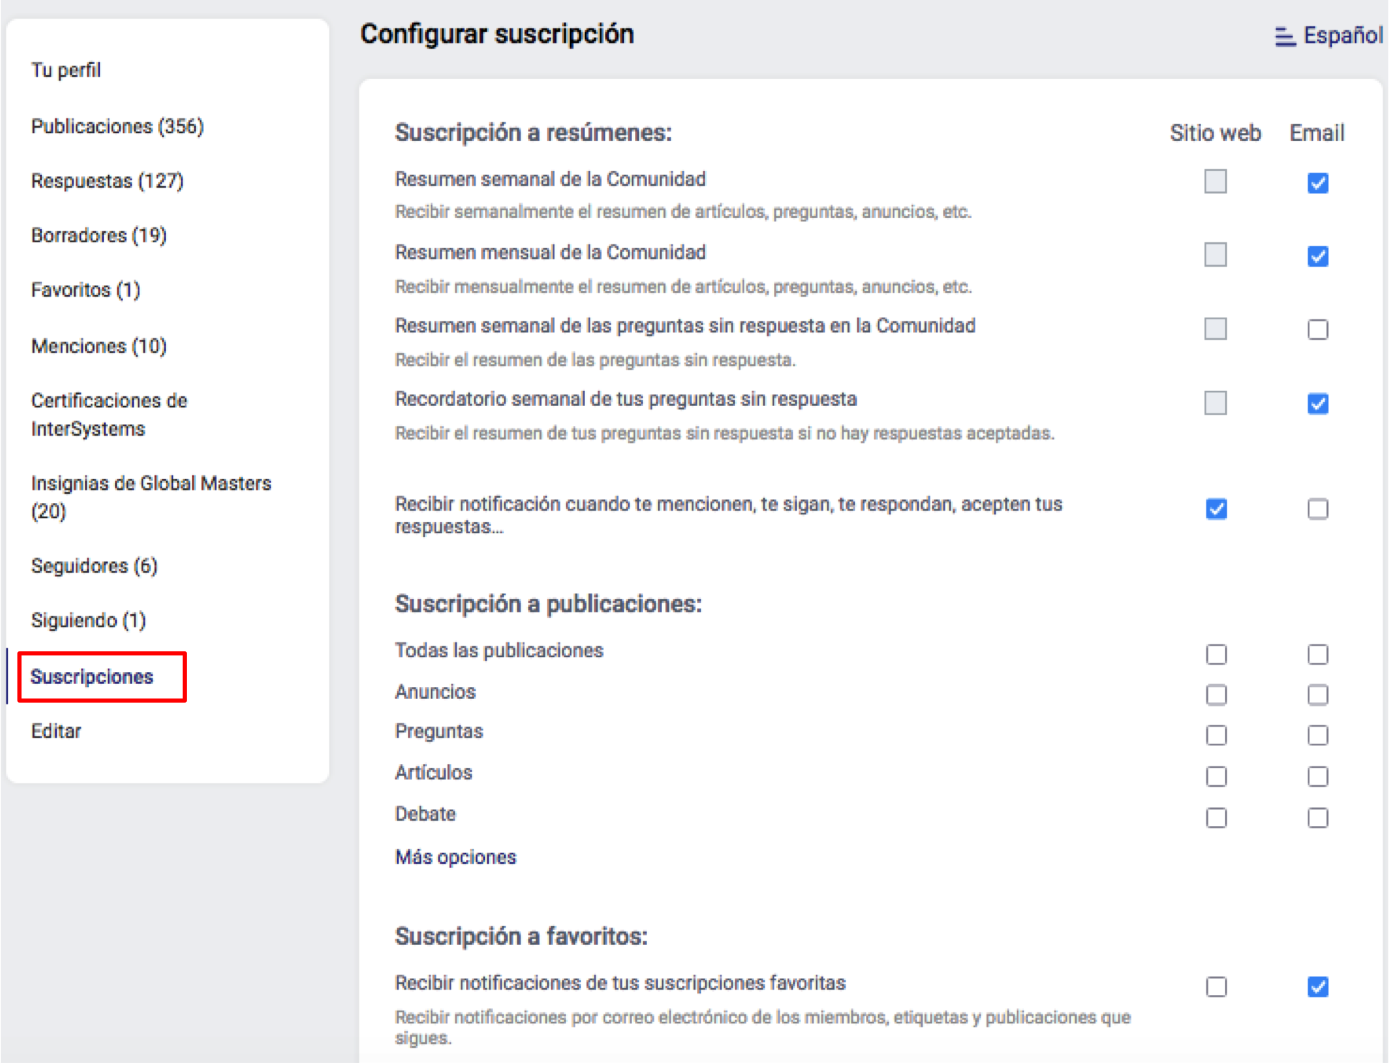Image resolution: width=1389 pixels, height=1063 pixels.
Task: Uncheck Email for Resumen semanal de la Comunidad
Action: pos(1318,183)
